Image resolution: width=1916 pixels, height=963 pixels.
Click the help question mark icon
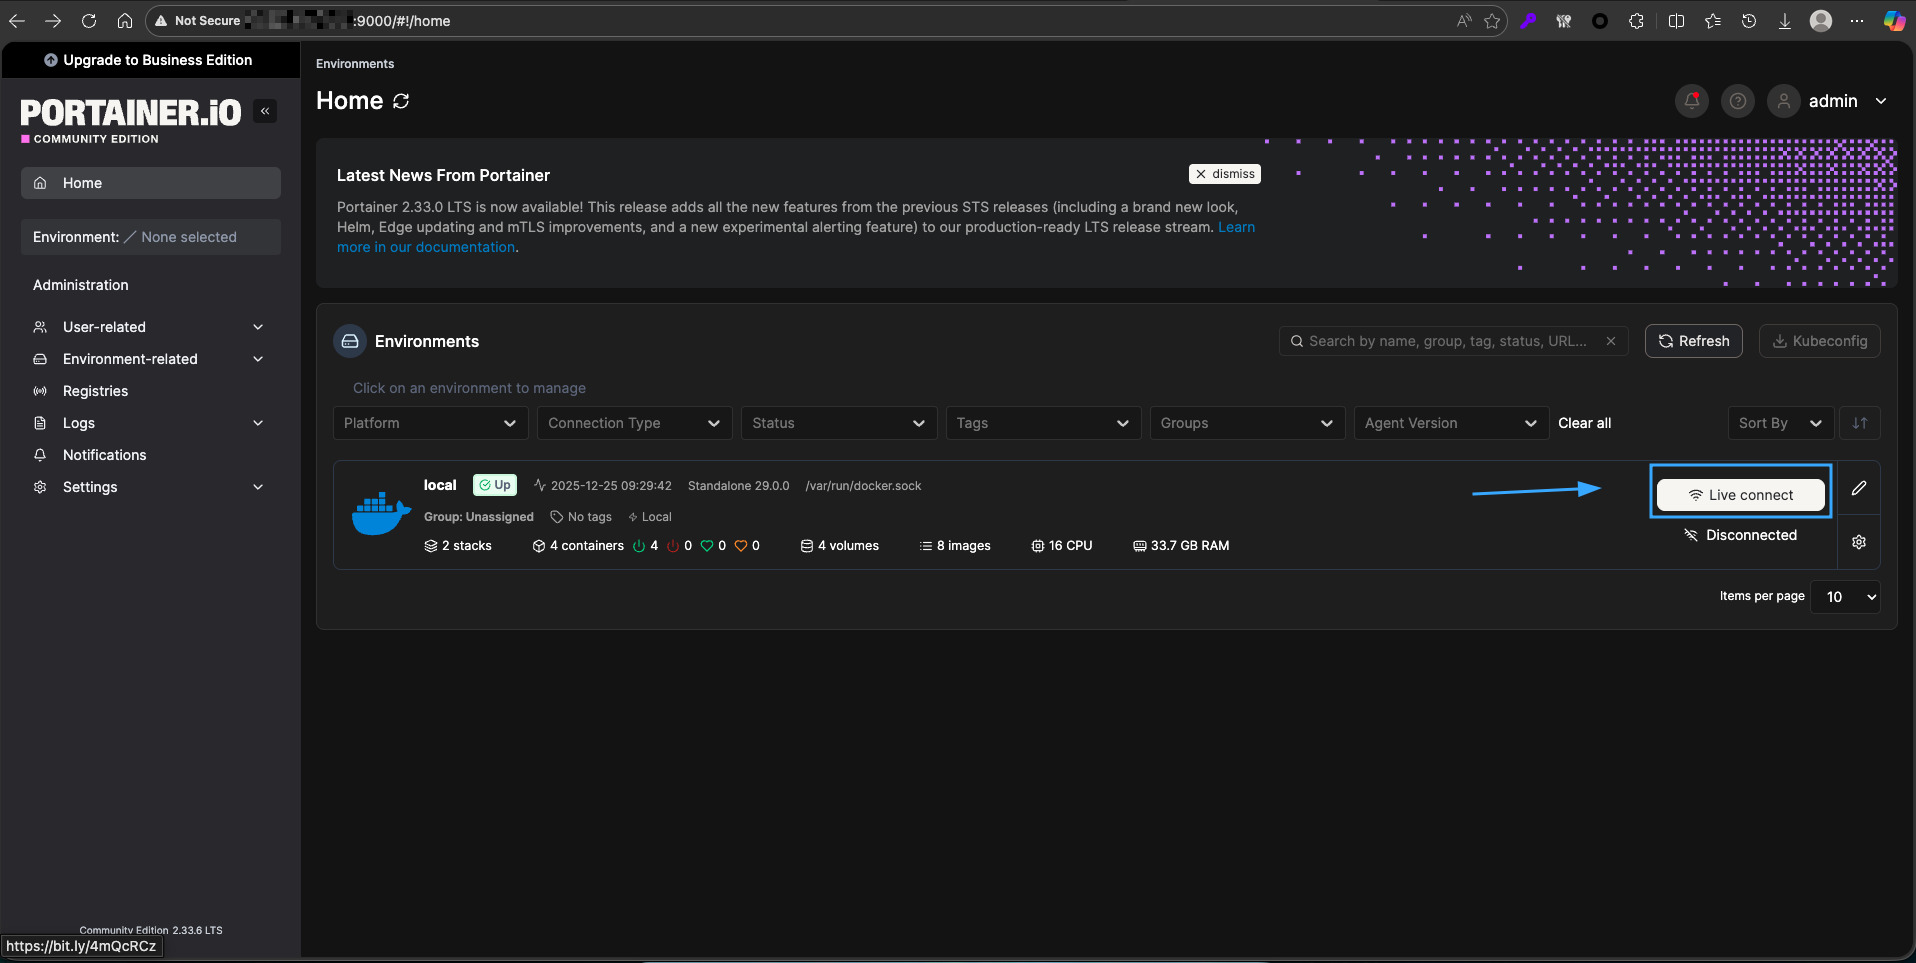tap(1738, 100)
